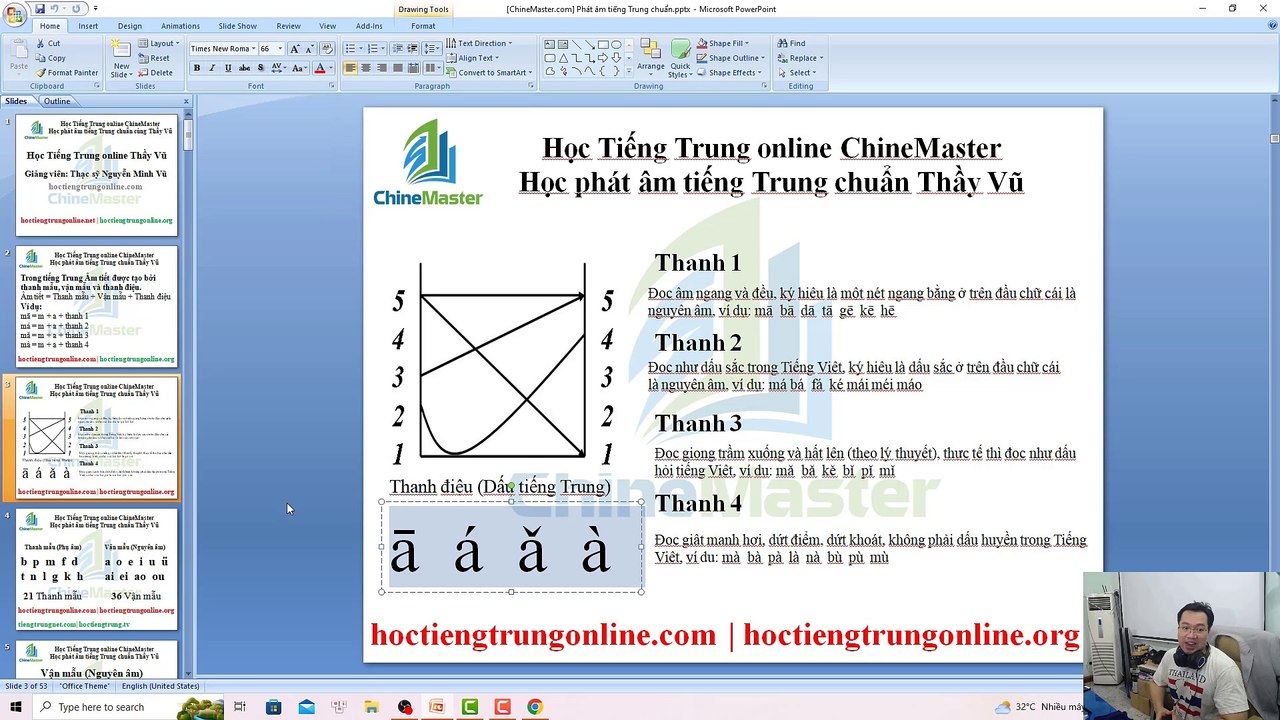The image size is (1280, 720).
Task: Click the Windows Start button
Action: (x=15, y=707)
